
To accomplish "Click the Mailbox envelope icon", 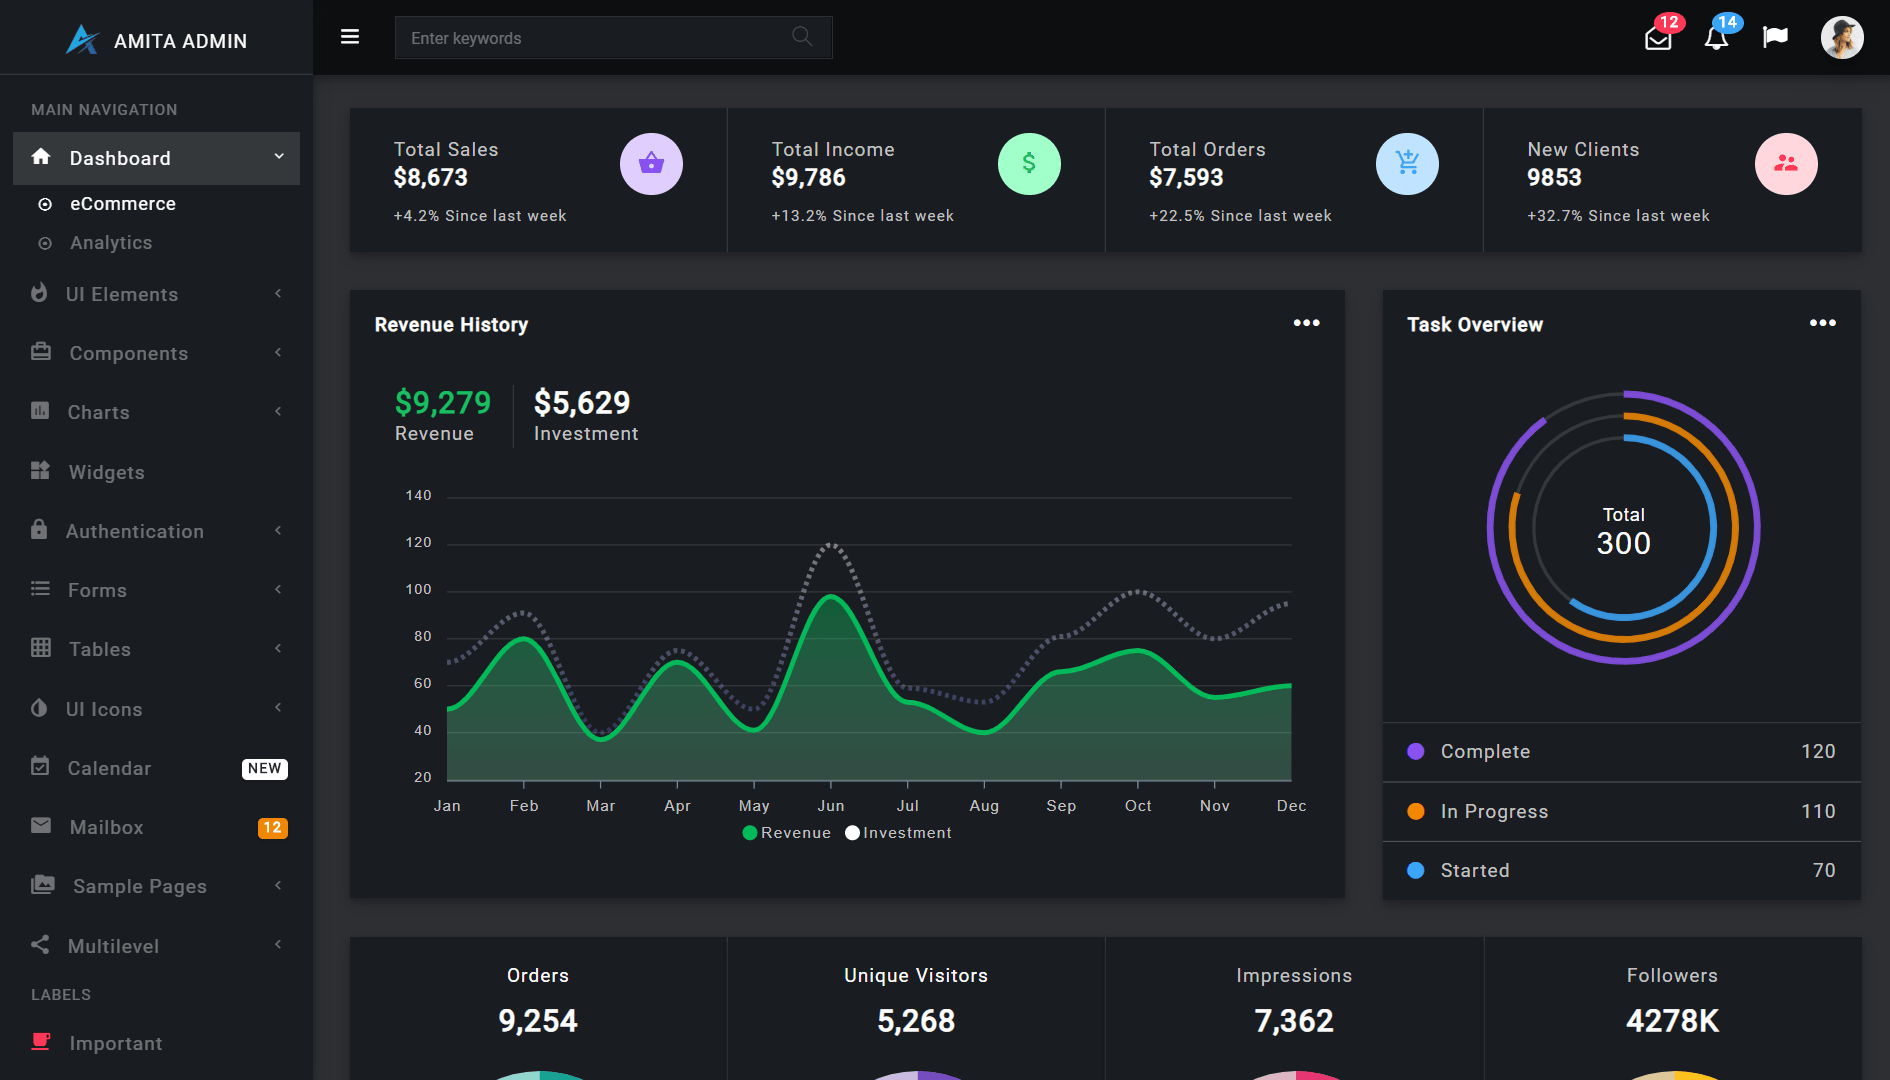I will tap(41, 826).
